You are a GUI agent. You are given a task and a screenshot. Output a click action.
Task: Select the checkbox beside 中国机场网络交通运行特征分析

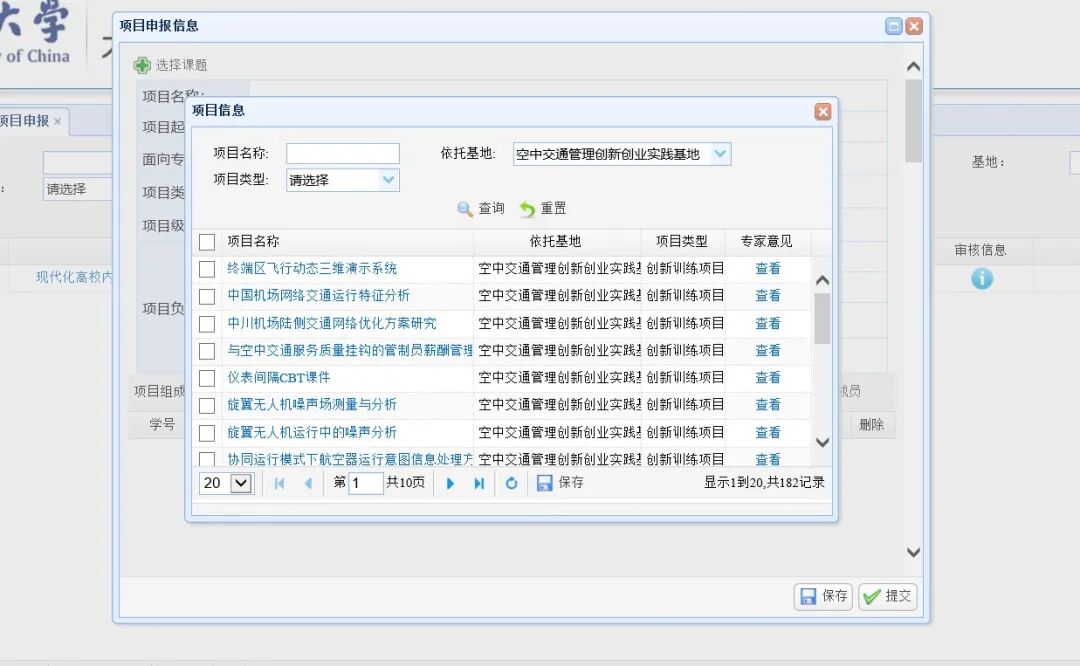207,295
